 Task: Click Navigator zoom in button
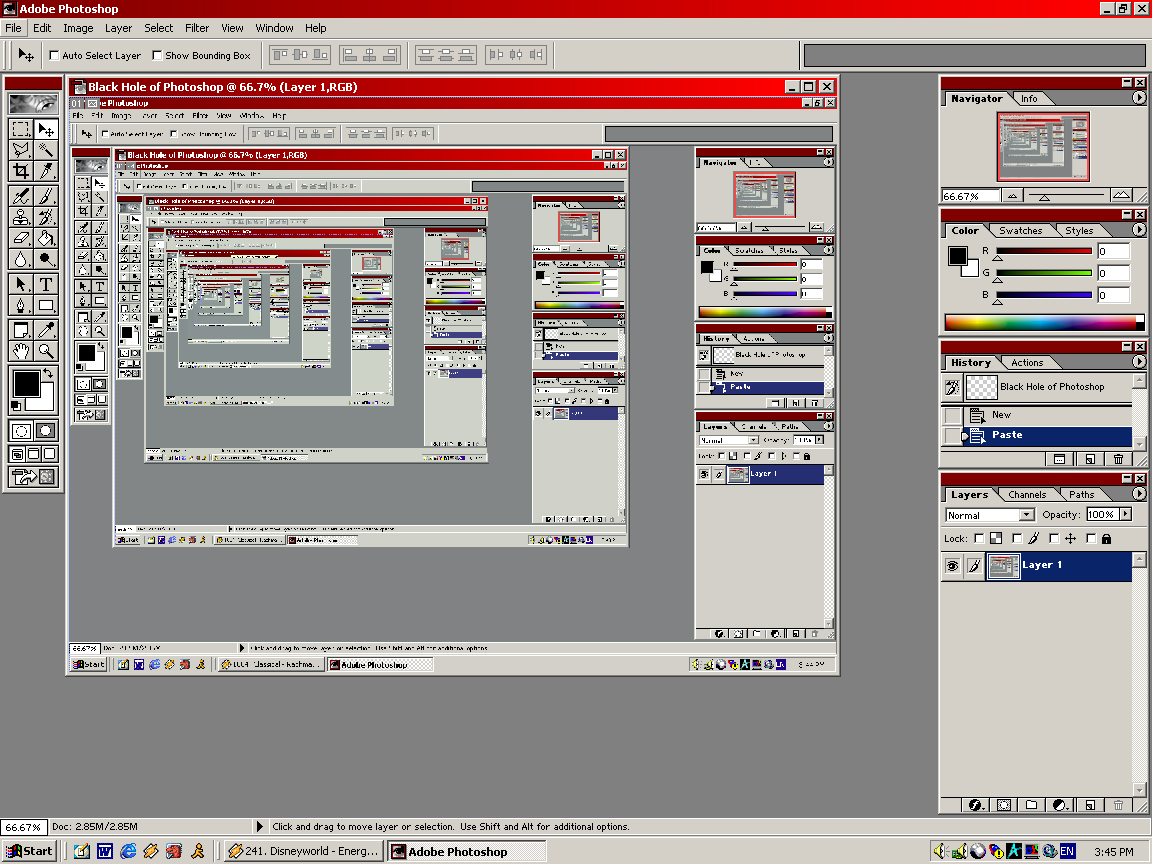coord(1121,195)
